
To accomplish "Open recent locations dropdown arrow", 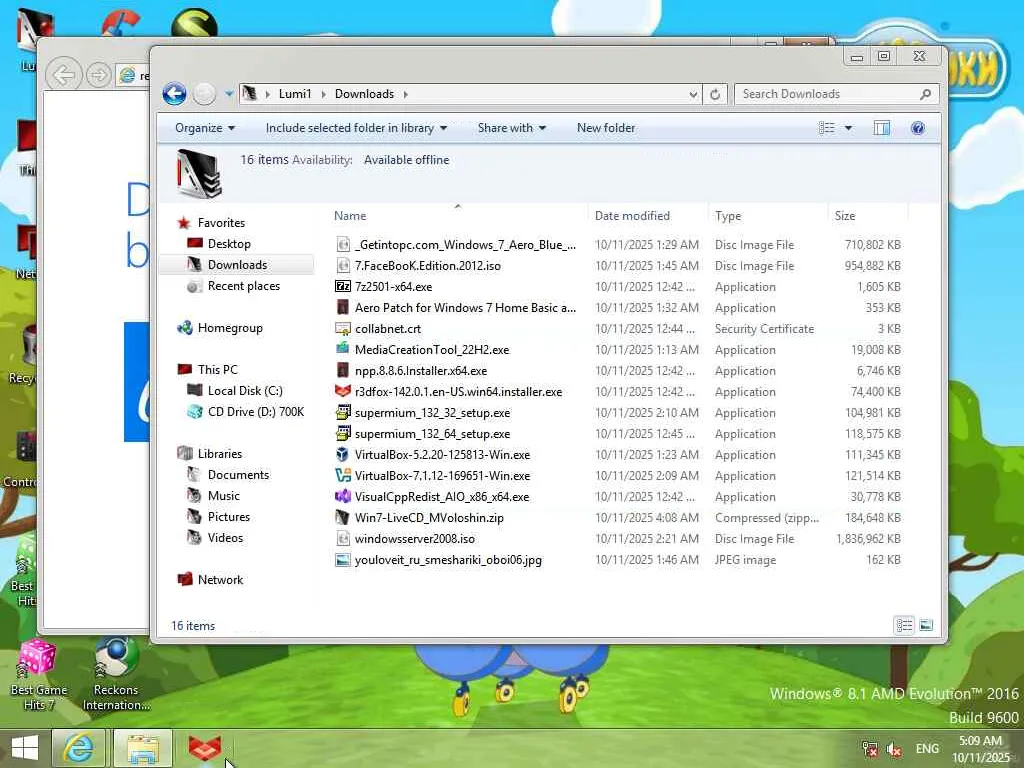I will [229, 94].
